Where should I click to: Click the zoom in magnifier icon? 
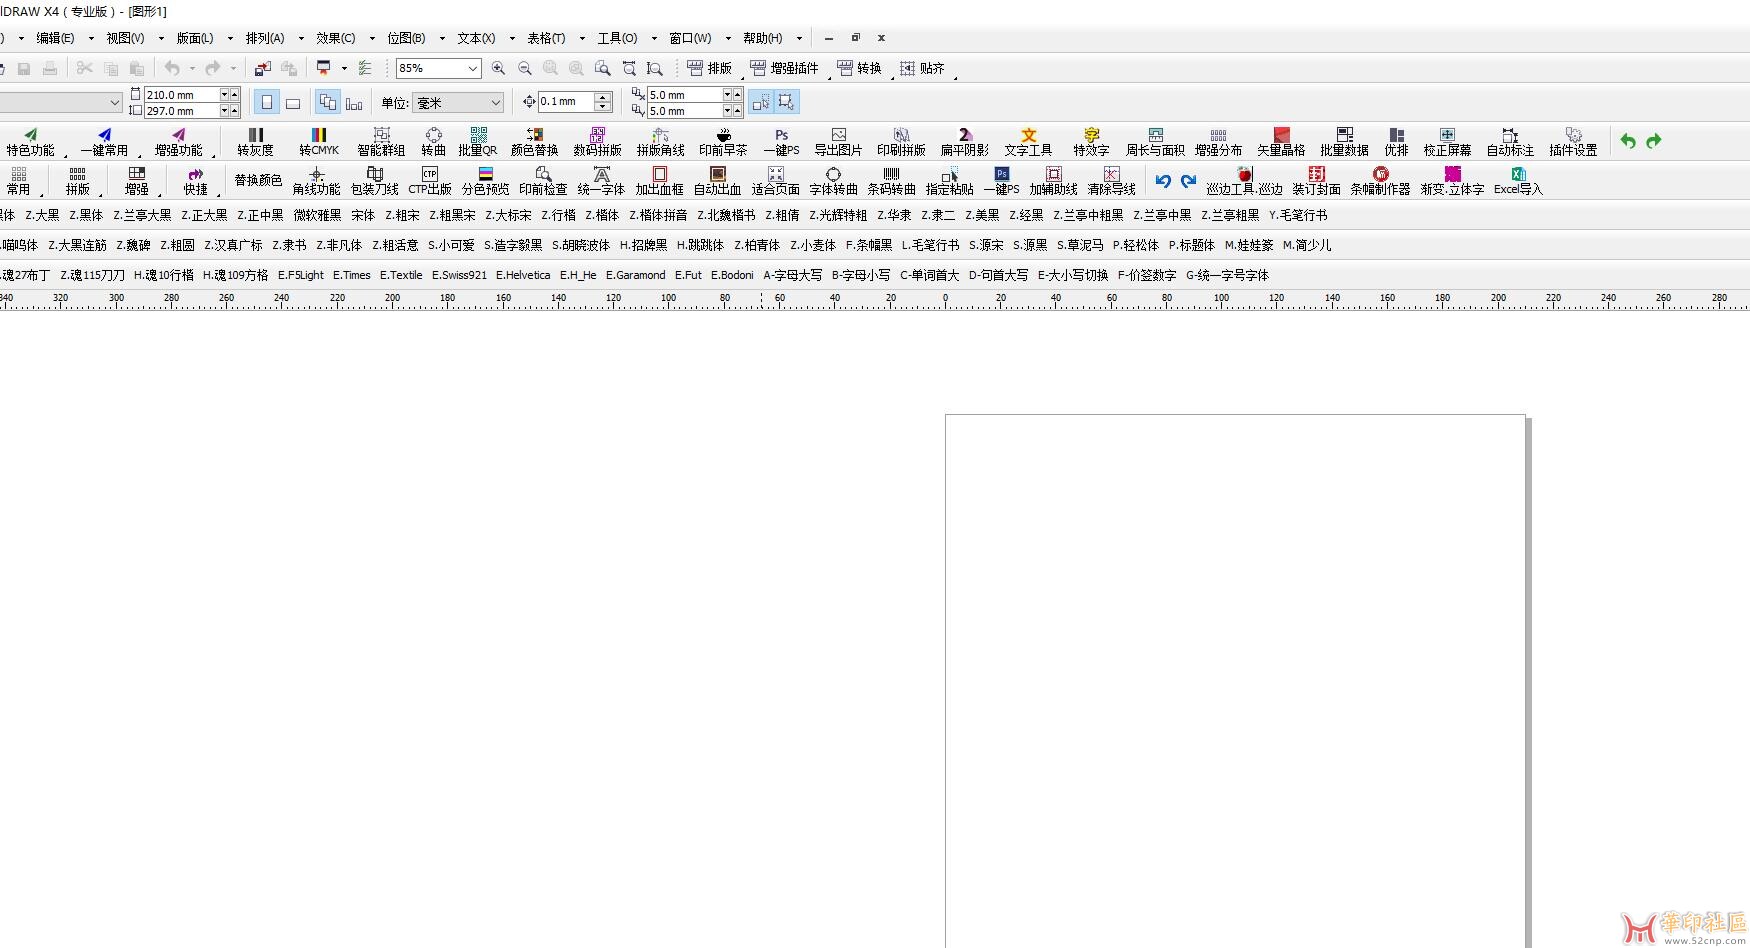click(x=498, y=68)
